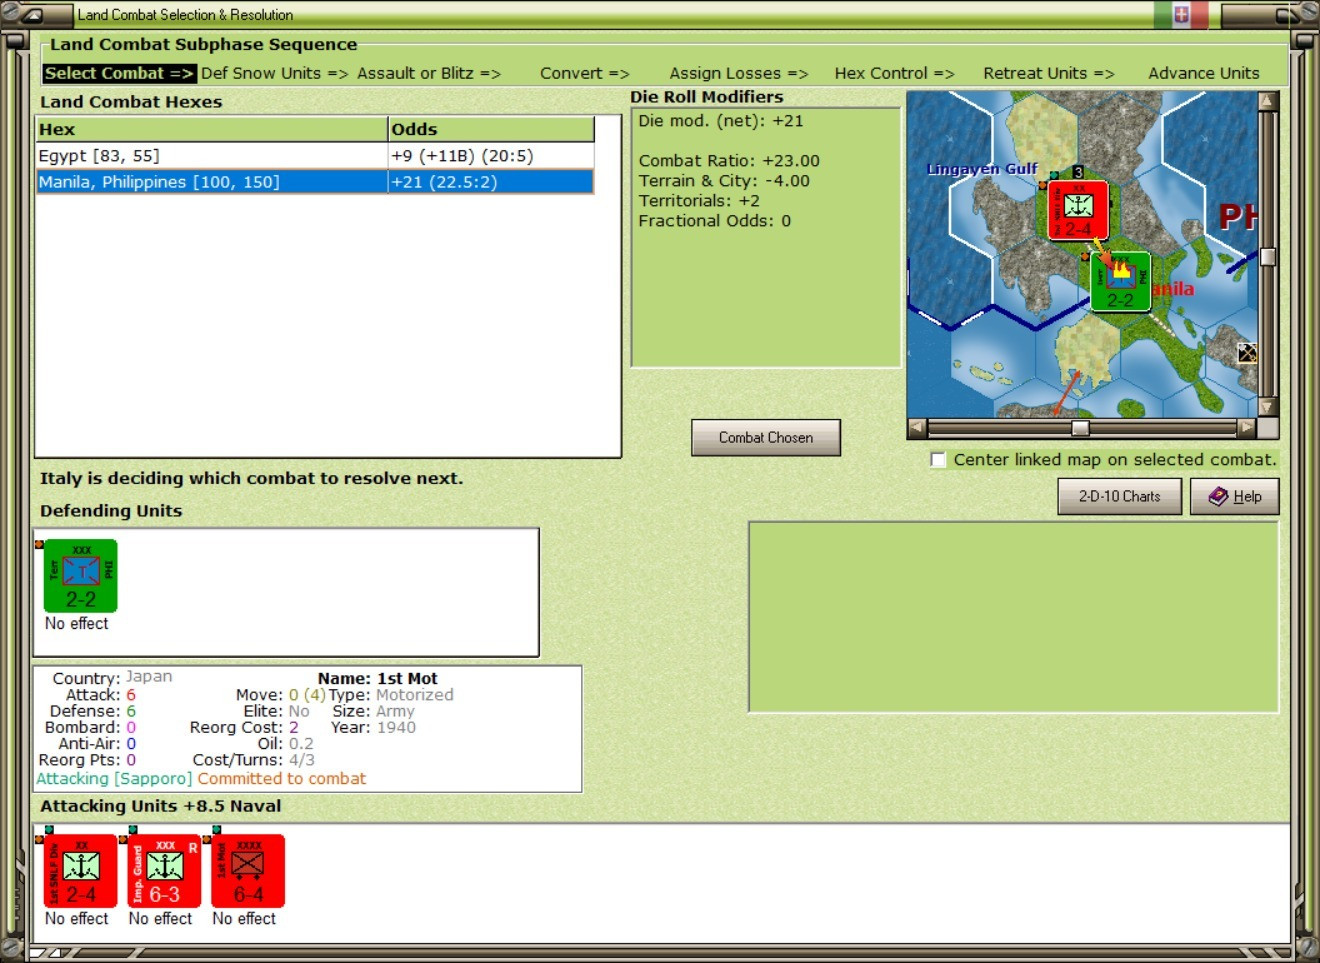Select the attacking 1st SNLF 2-4 counter
Viewport: 1320px width, 963px height.
point(81,871)
